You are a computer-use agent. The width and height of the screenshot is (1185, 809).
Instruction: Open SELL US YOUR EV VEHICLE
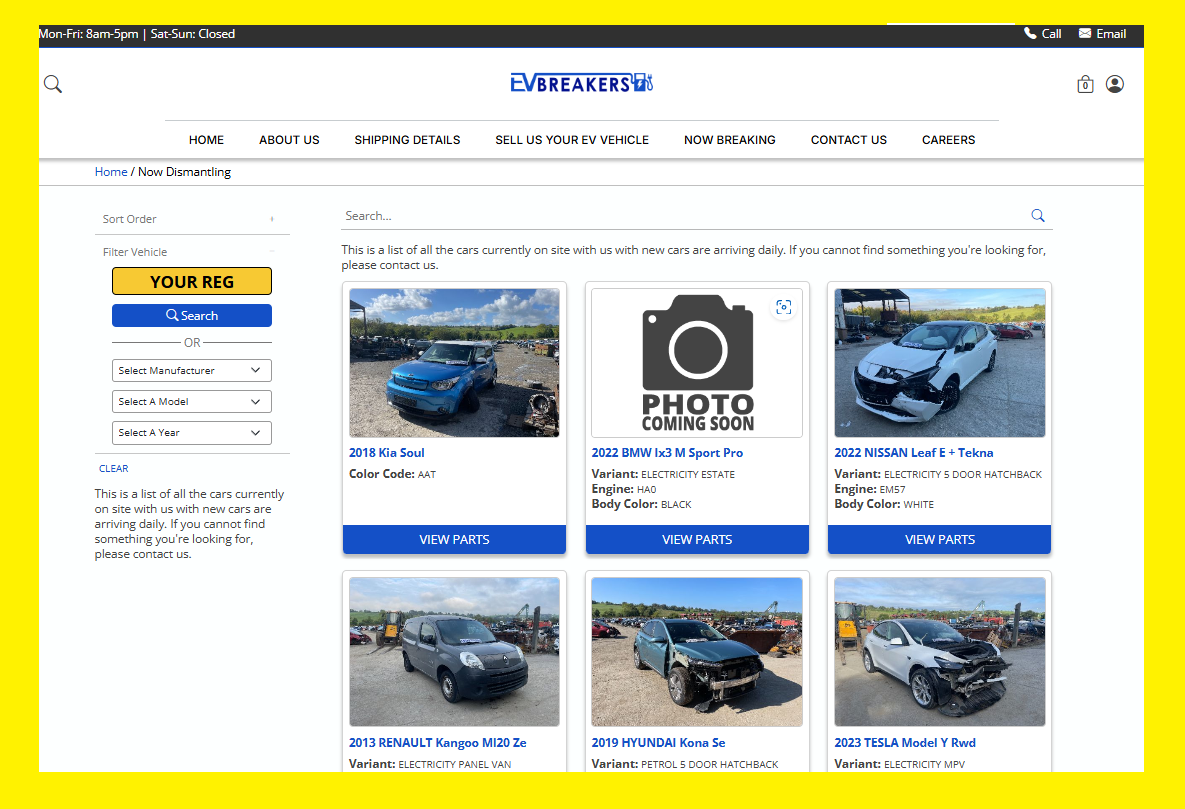(572, 140)
